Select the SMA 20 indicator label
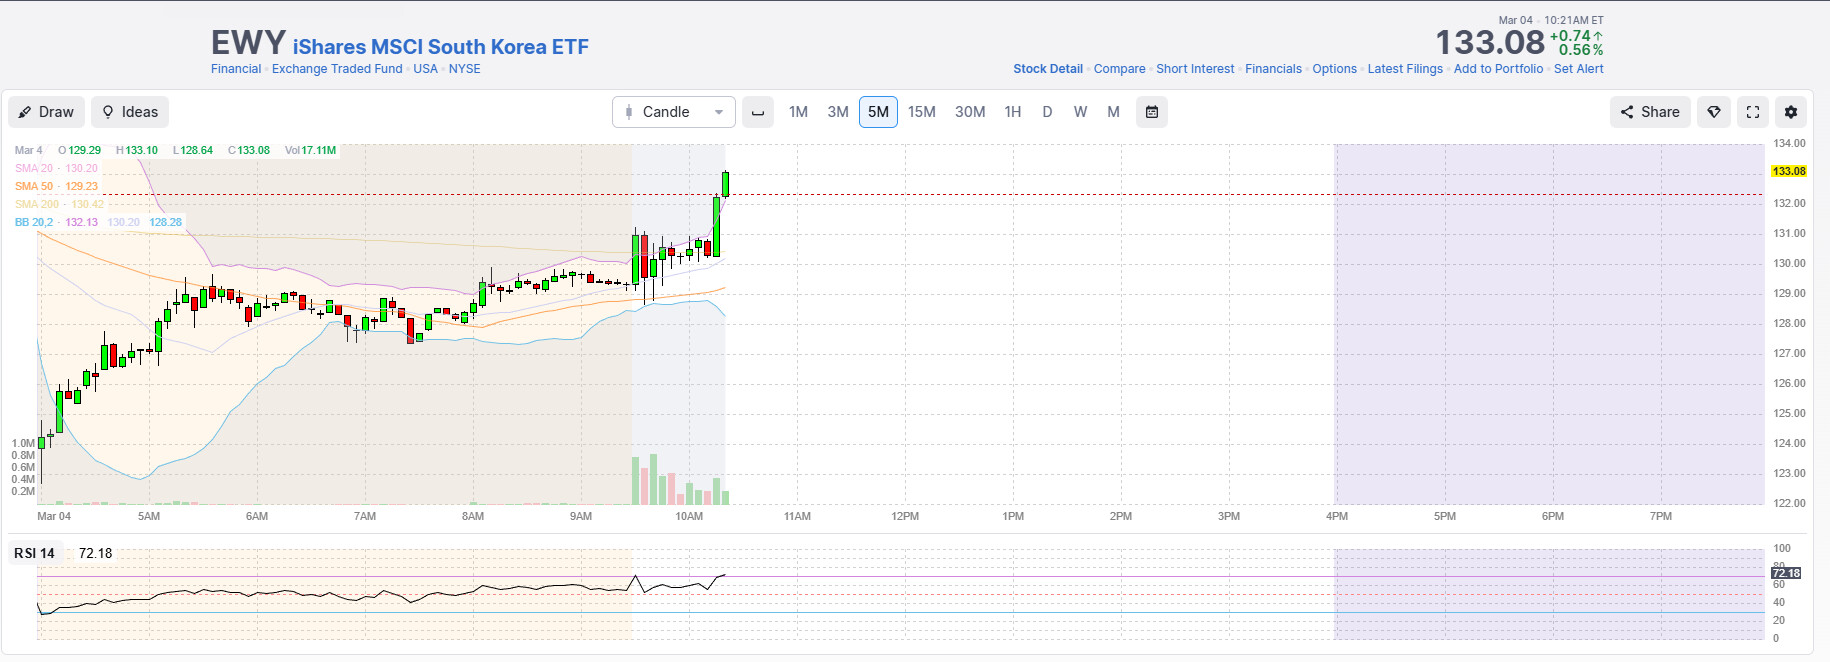 (34, 168)
